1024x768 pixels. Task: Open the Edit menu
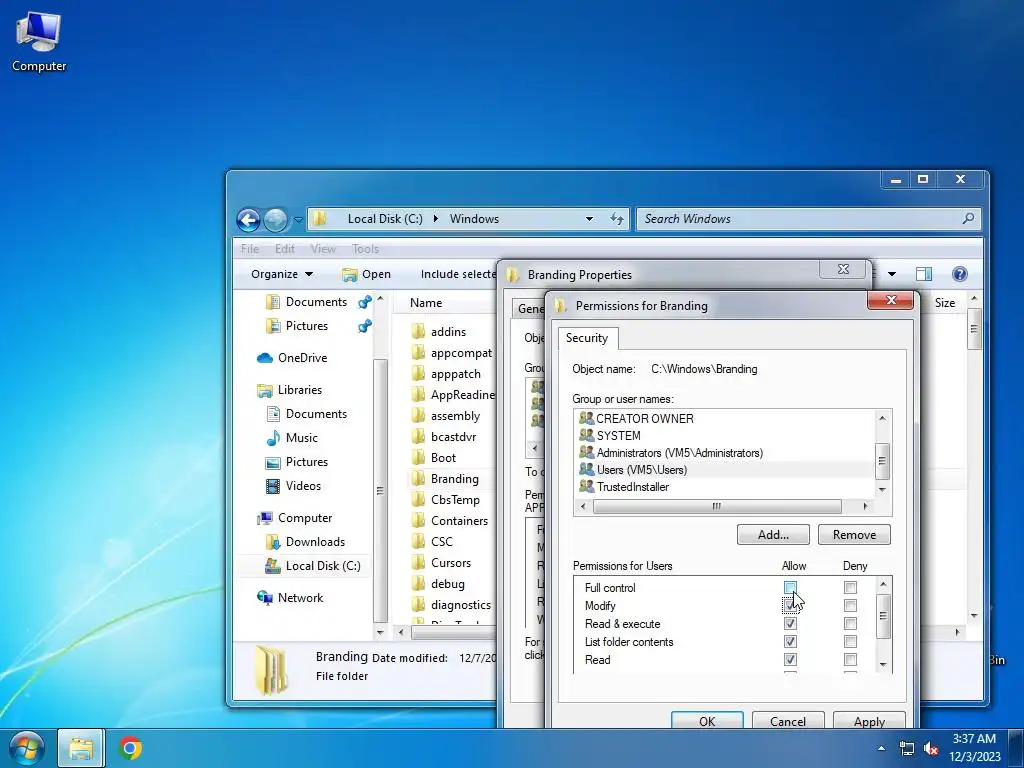pos(285,249)
